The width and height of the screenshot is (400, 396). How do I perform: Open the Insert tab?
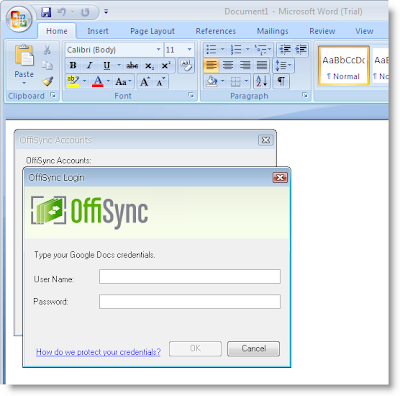98,31
